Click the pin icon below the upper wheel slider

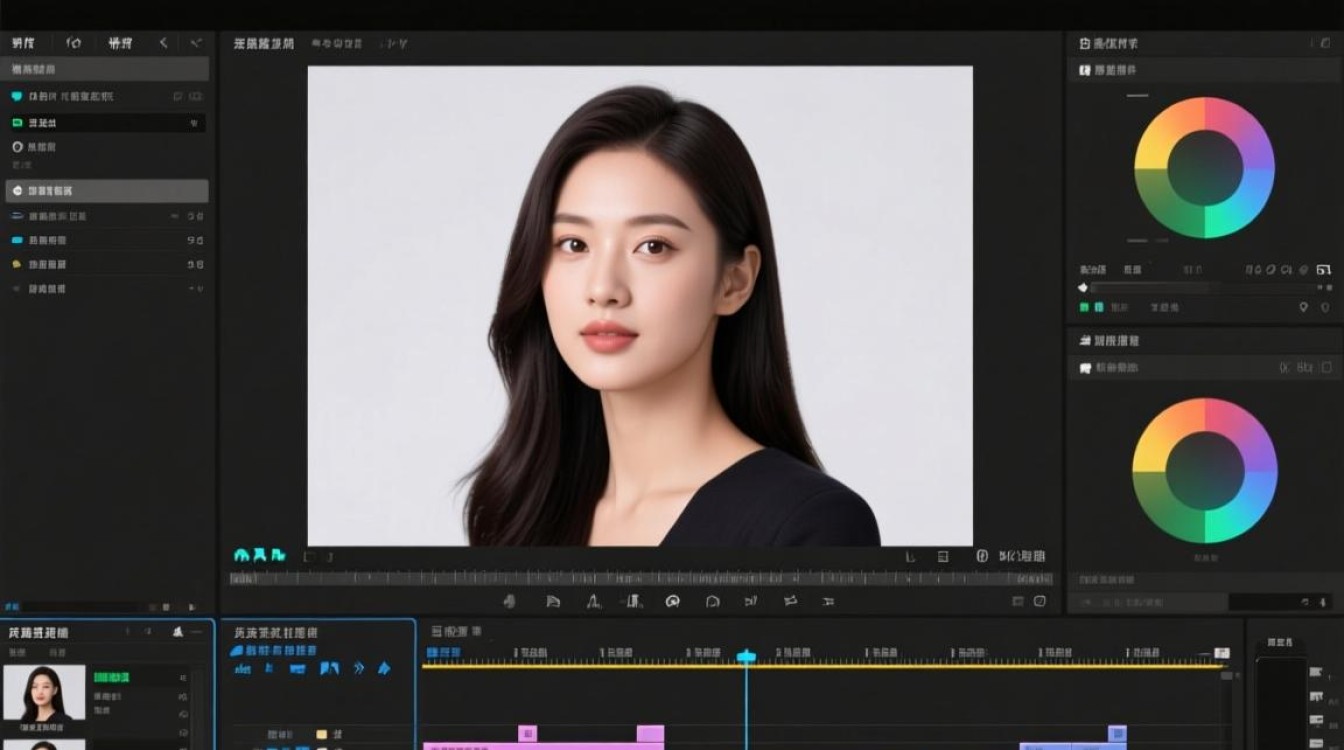(x=1303, y=308)
